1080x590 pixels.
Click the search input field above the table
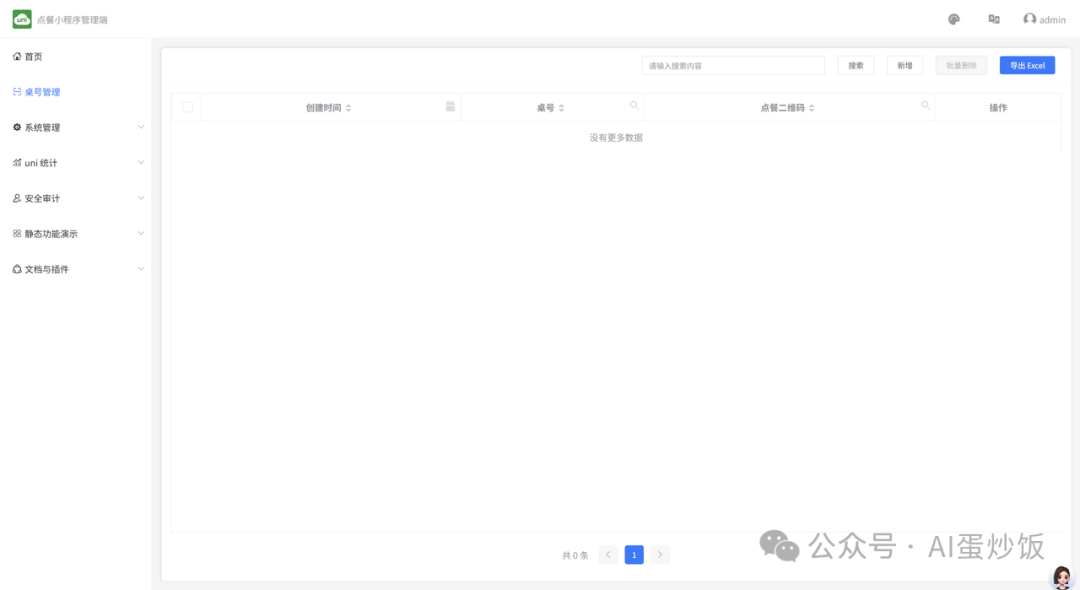point(734,64)
